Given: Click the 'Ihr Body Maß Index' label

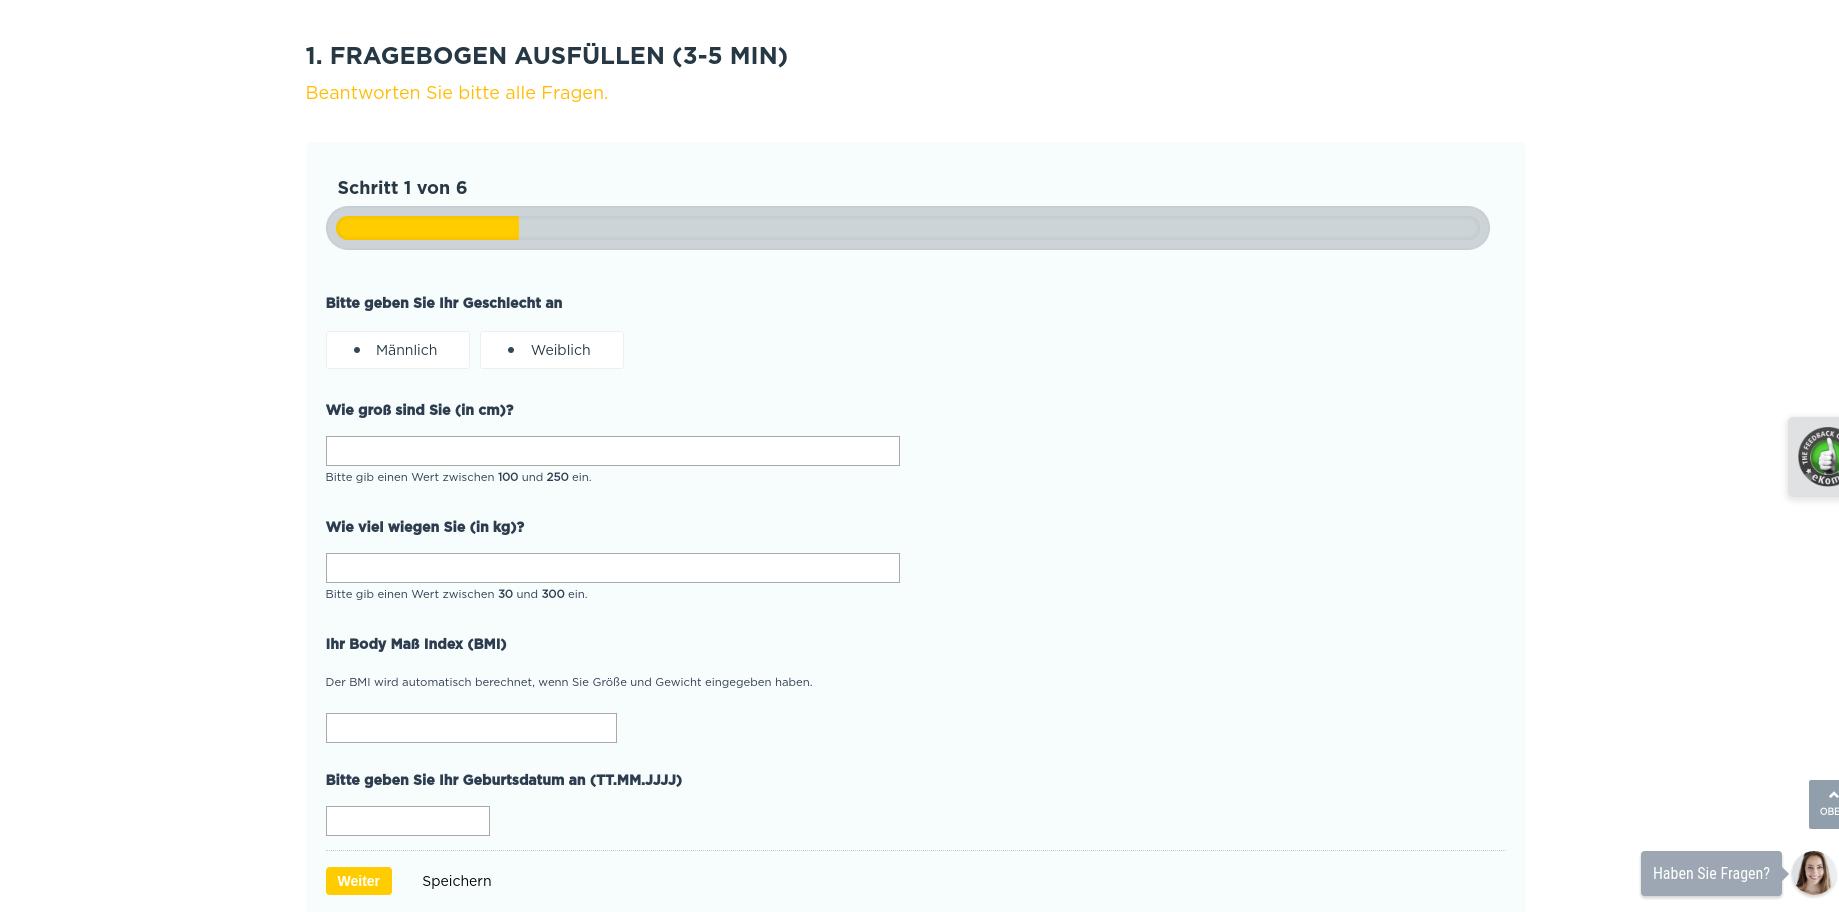Looking at the screenshot, I should point(415,644).
